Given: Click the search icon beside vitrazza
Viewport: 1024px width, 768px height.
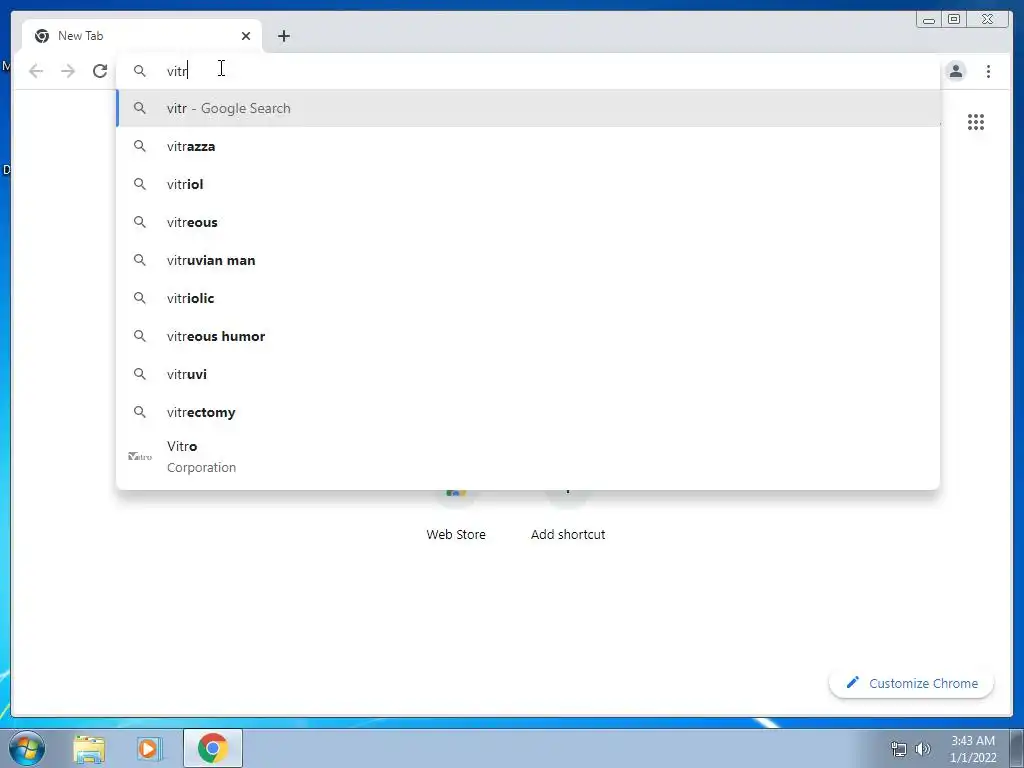Looking at the screenshot, I should coord(140,146).
